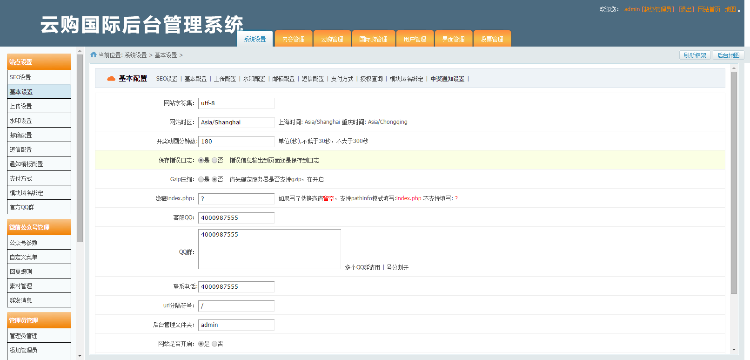Open the 内容管理 top tab
750x360 pixels.
click(x=294, y=39)
